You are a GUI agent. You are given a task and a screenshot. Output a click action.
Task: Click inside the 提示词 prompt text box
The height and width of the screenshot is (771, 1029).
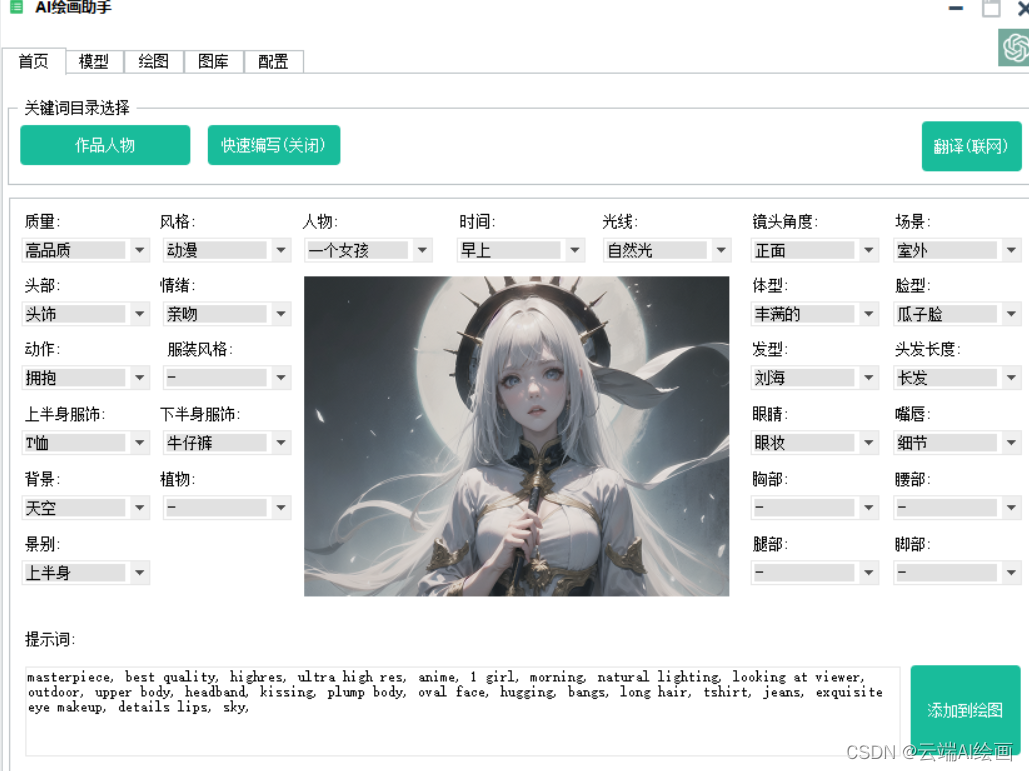pos(463,711)
